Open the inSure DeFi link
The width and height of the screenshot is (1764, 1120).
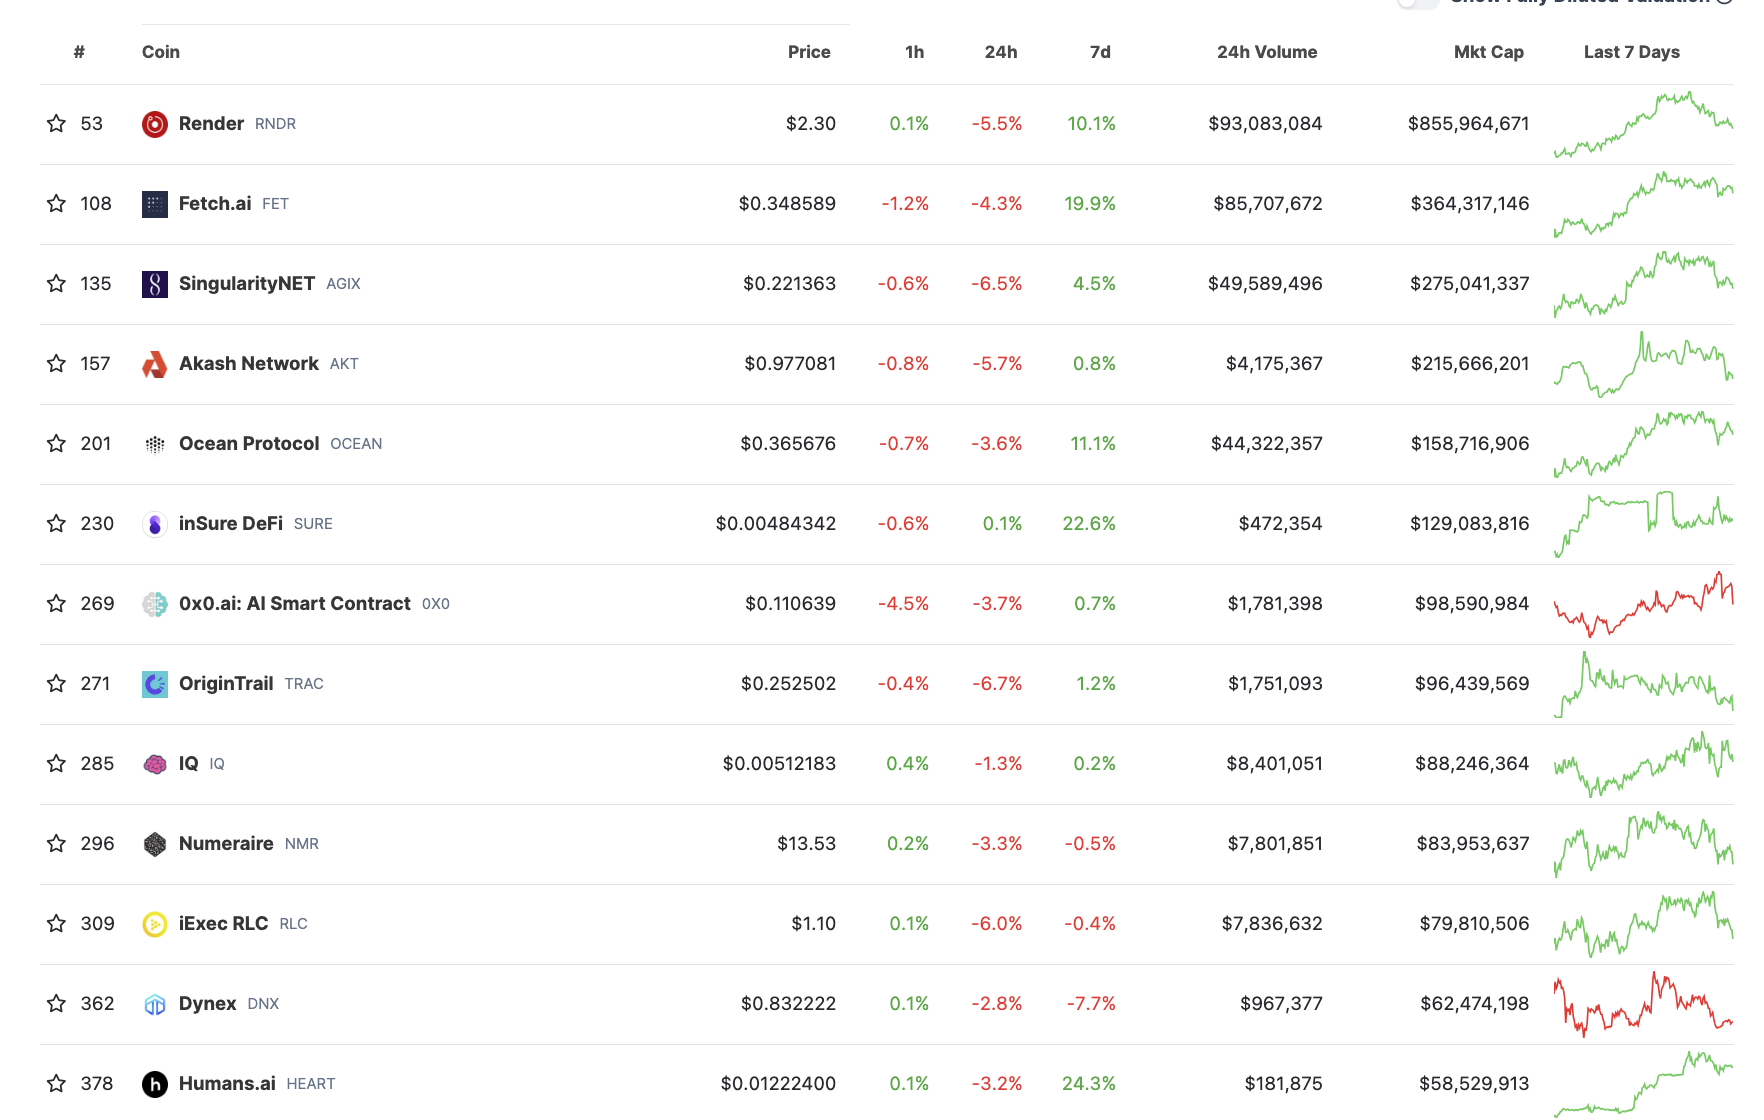point(231,523)
